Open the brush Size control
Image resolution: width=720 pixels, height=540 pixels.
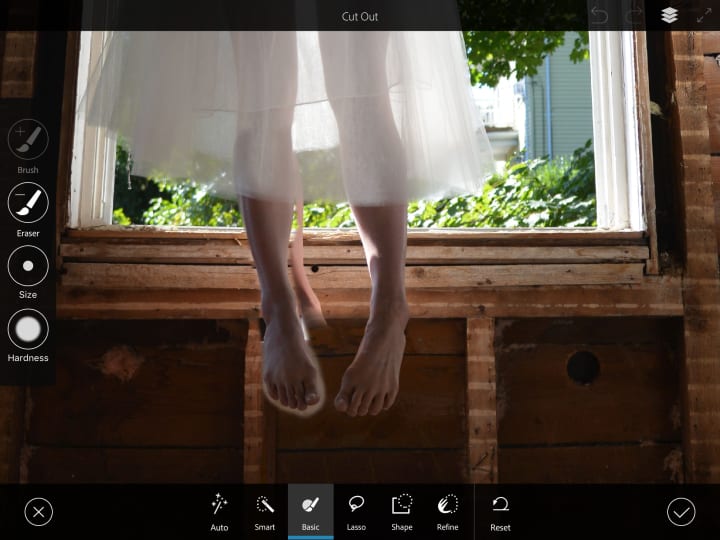click(x=28, y=266)
